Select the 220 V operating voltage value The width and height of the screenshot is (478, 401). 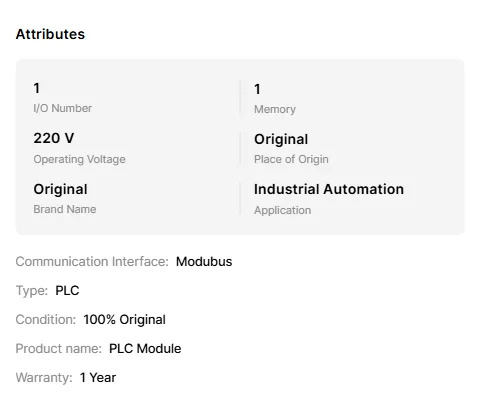coord(54,138)
